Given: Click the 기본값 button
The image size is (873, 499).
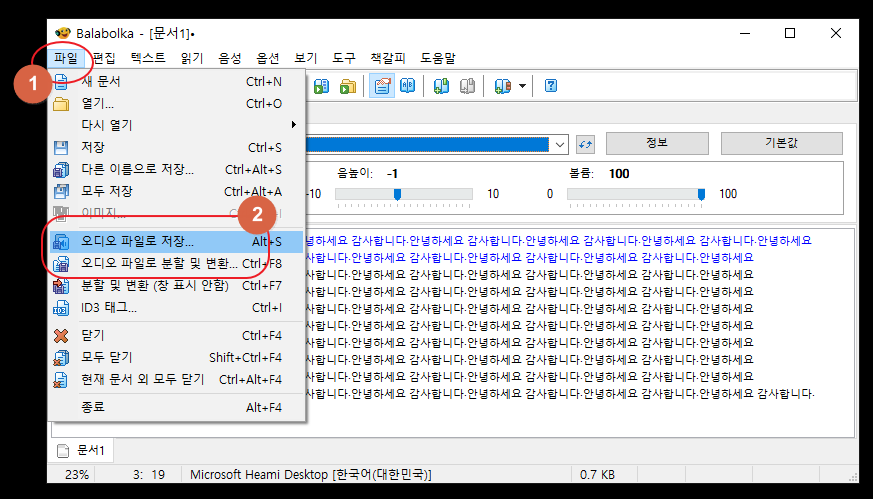Looking at the screenshot, I should [782, 143].
